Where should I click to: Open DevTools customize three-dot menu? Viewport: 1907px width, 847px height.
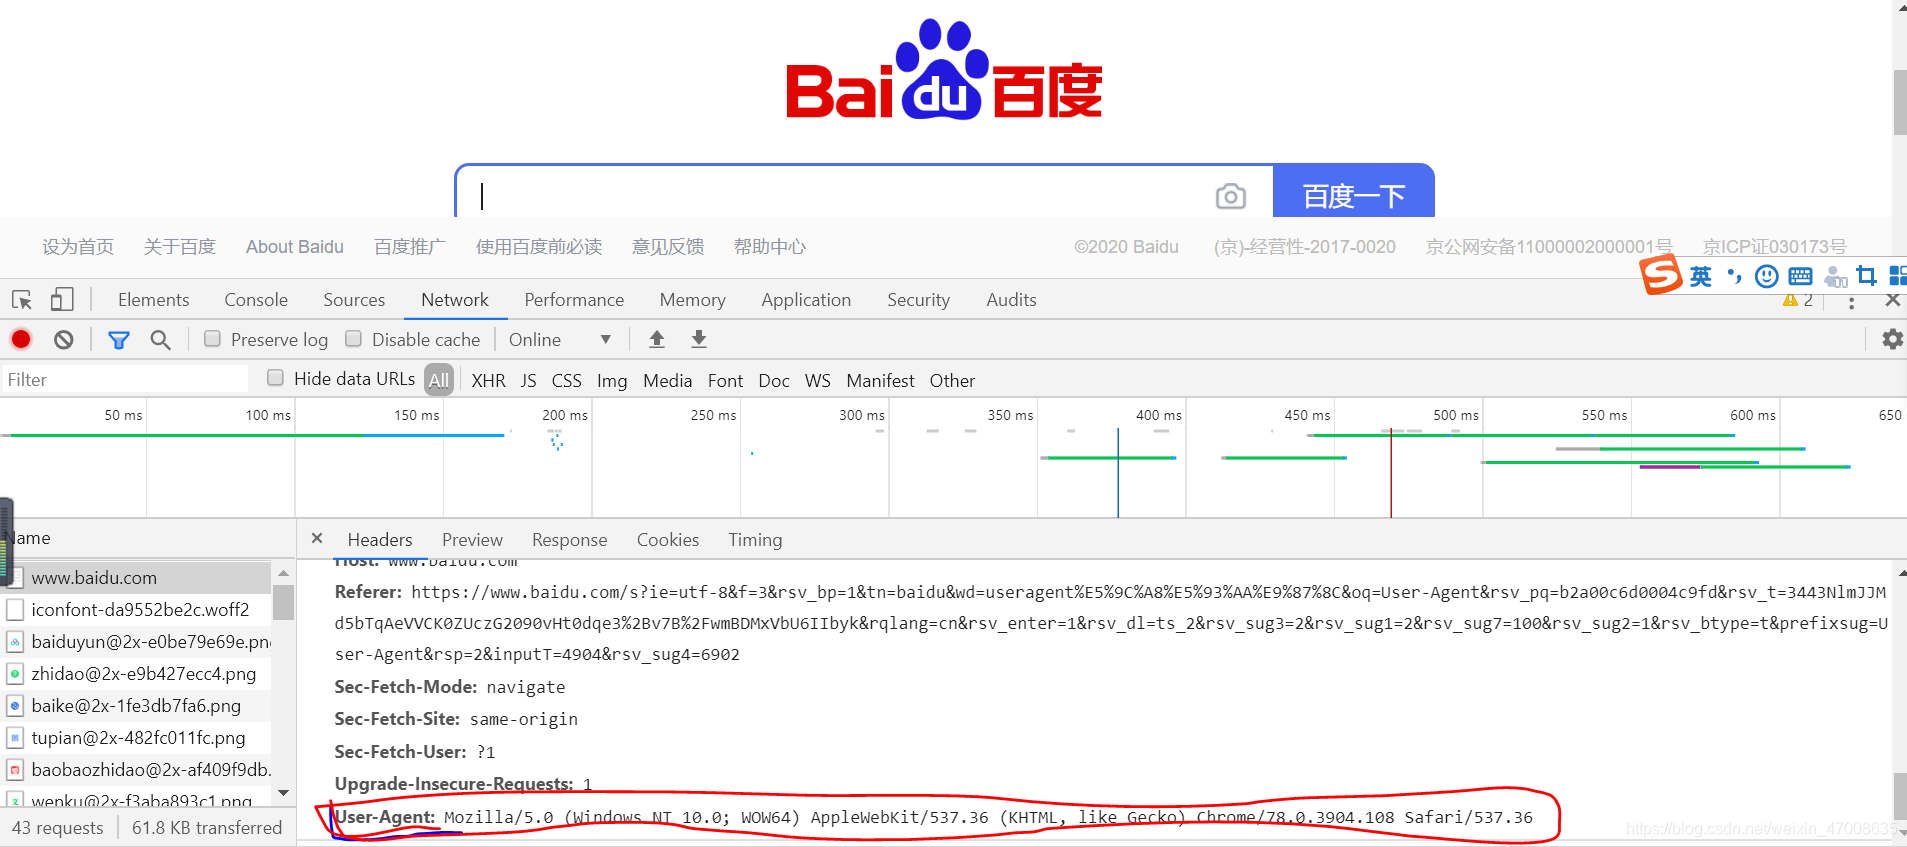(1851, 301)
